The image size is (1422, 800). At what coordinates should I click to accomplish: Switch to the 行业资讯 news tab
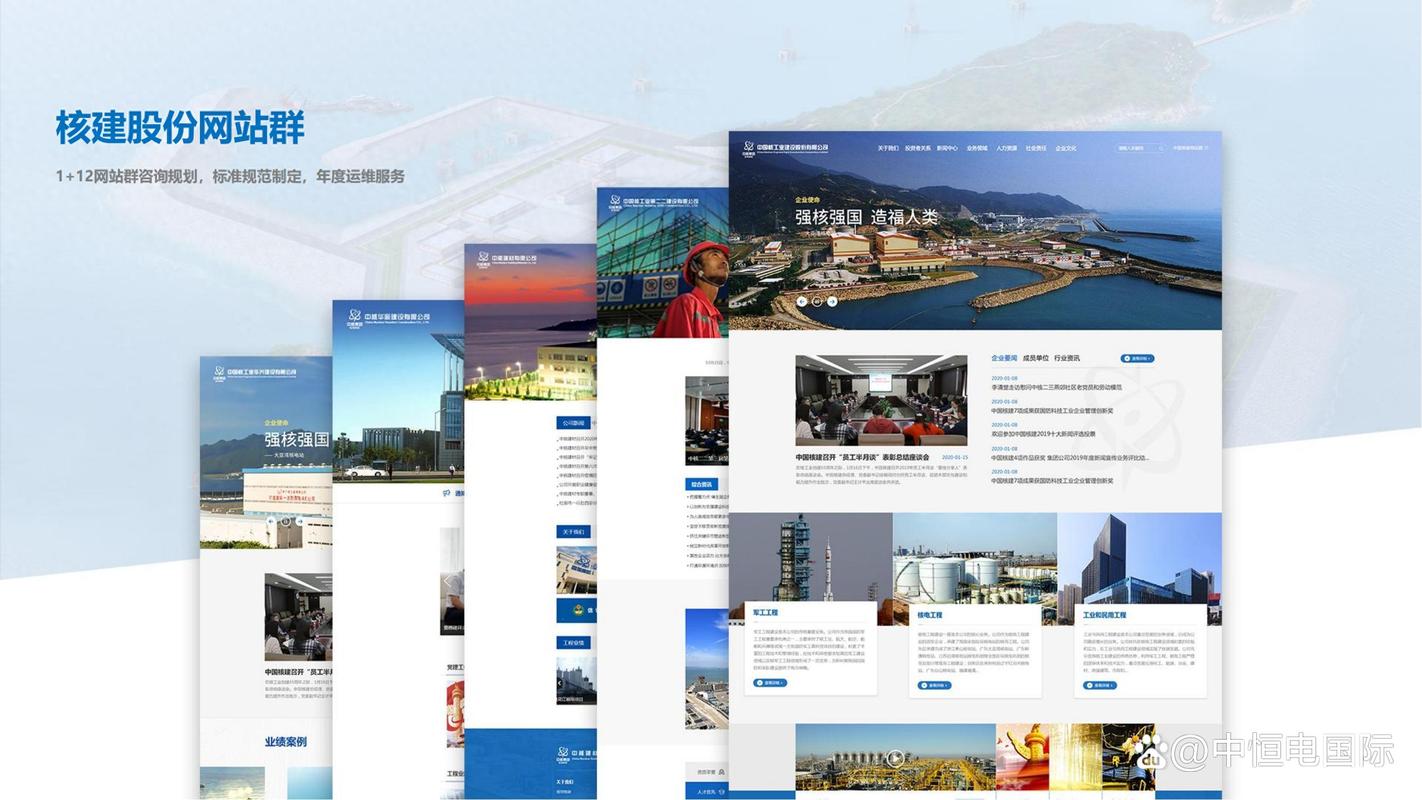(1067, 358)
